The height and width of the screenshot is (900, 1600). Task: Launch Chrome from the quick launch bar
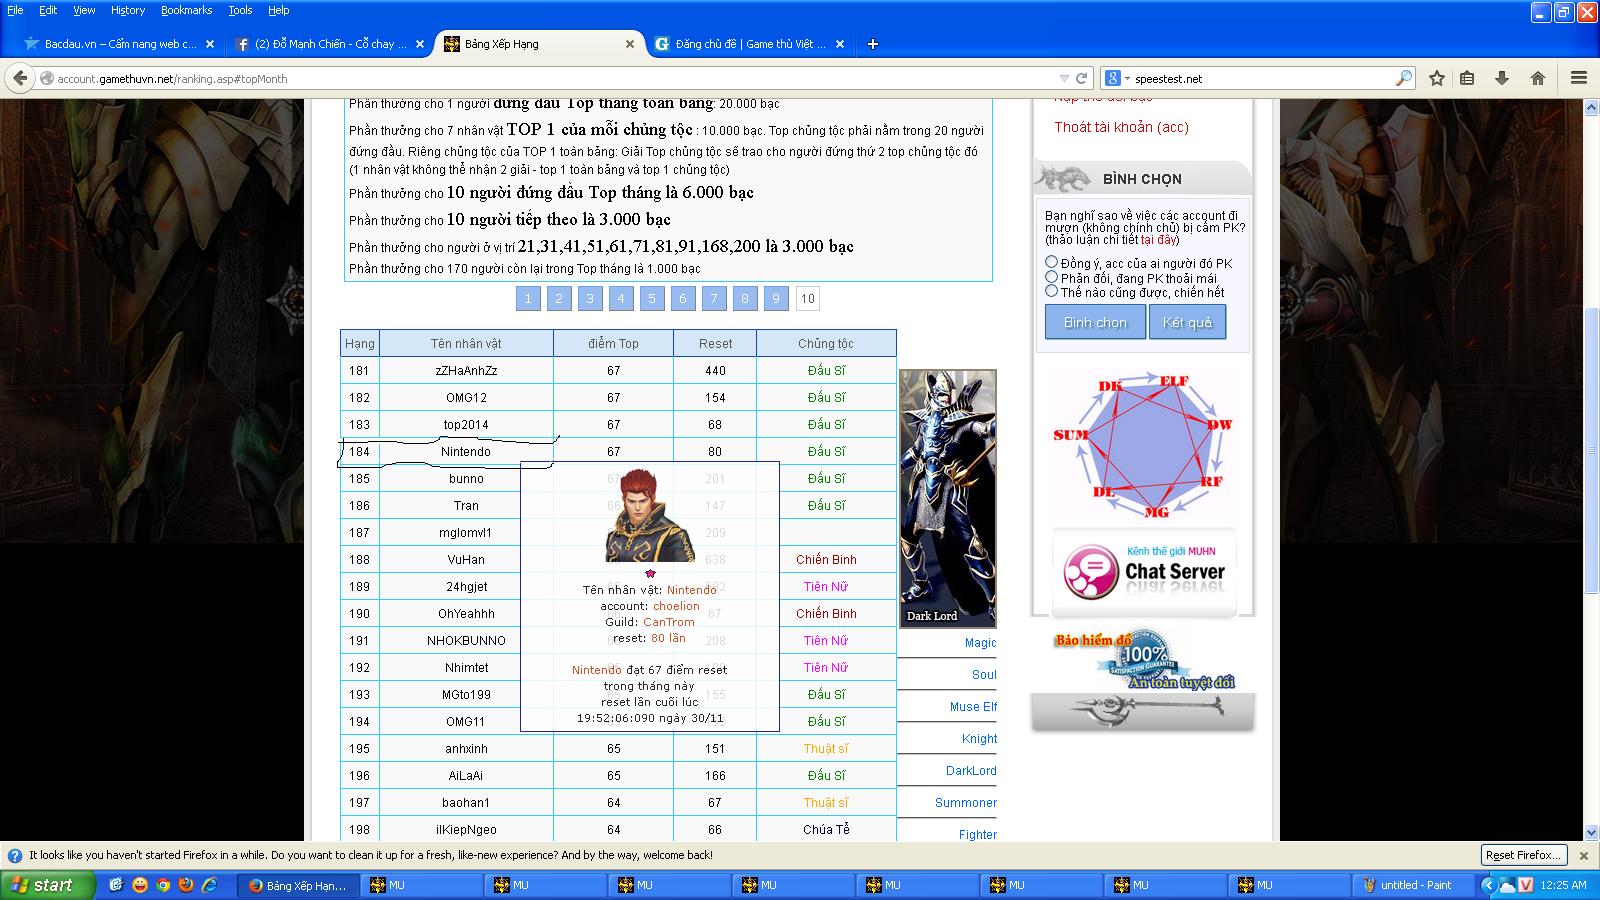pos(163,885)
